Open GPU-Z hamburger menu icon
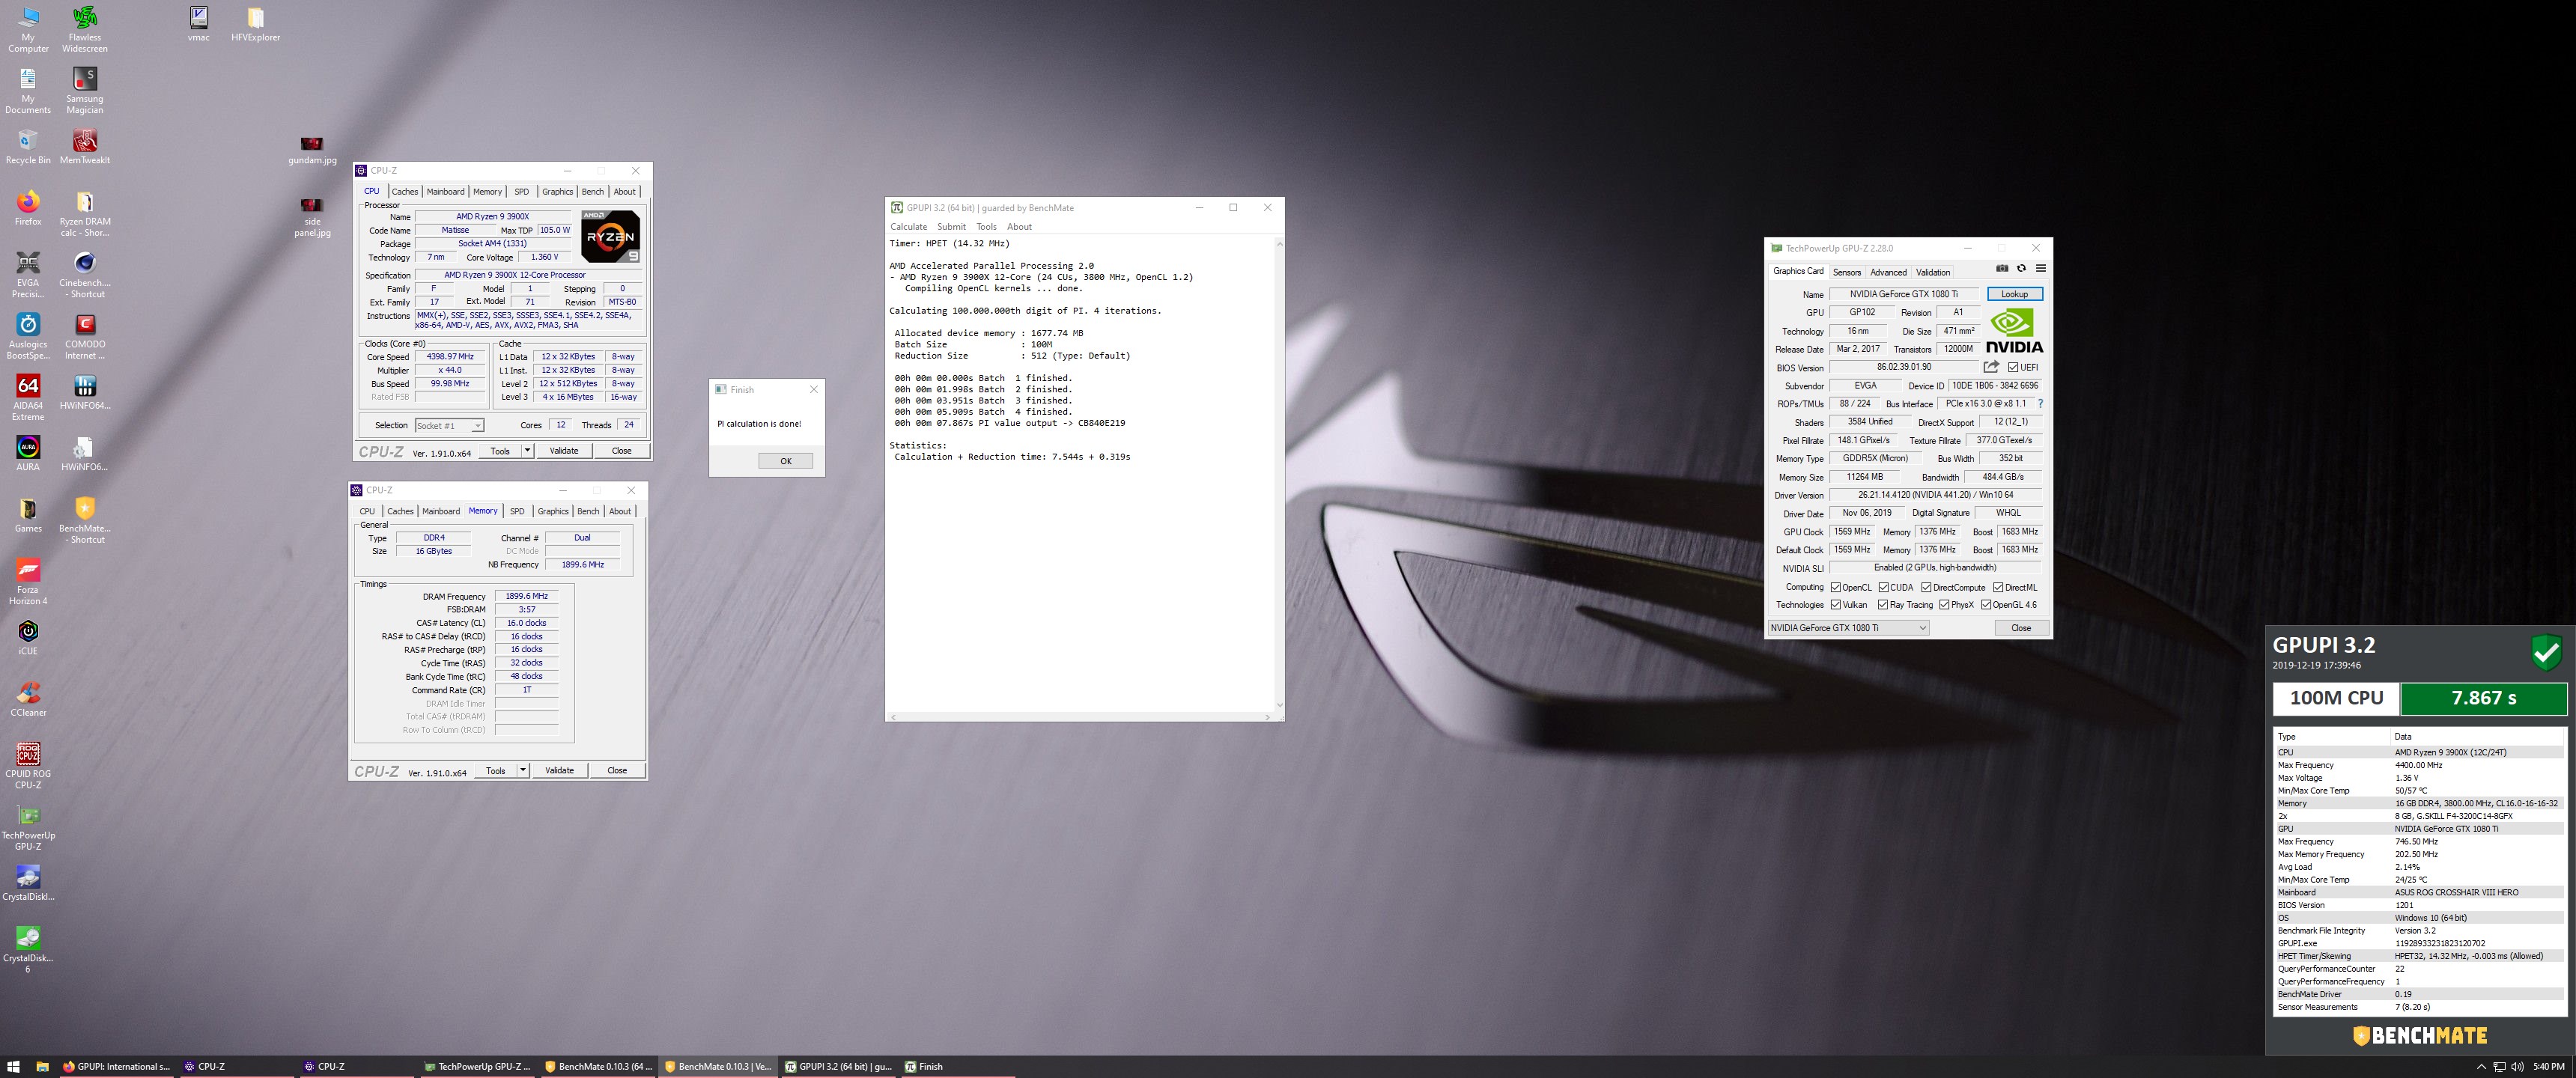The height and width of the screenshot is (1078, 2576). pos(2041,268)
